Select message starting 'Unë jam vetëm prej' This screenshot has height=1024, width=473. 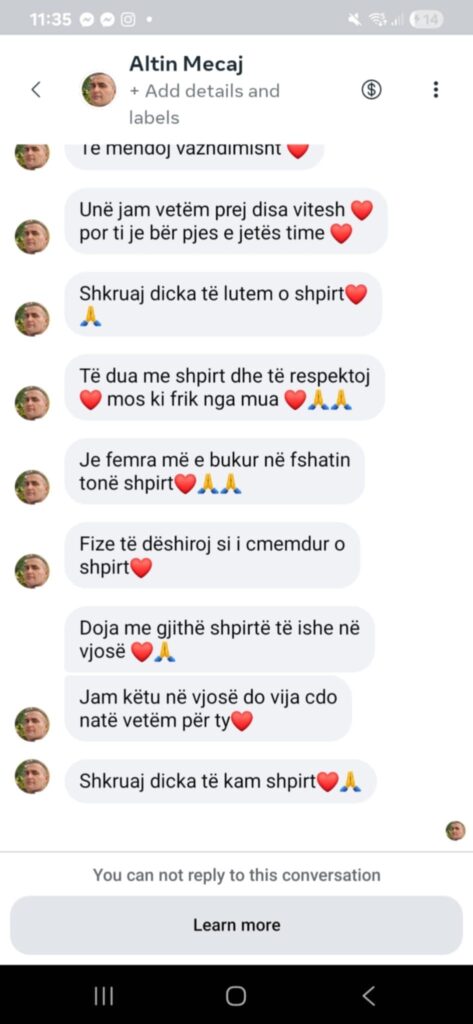tap(226, 221)
